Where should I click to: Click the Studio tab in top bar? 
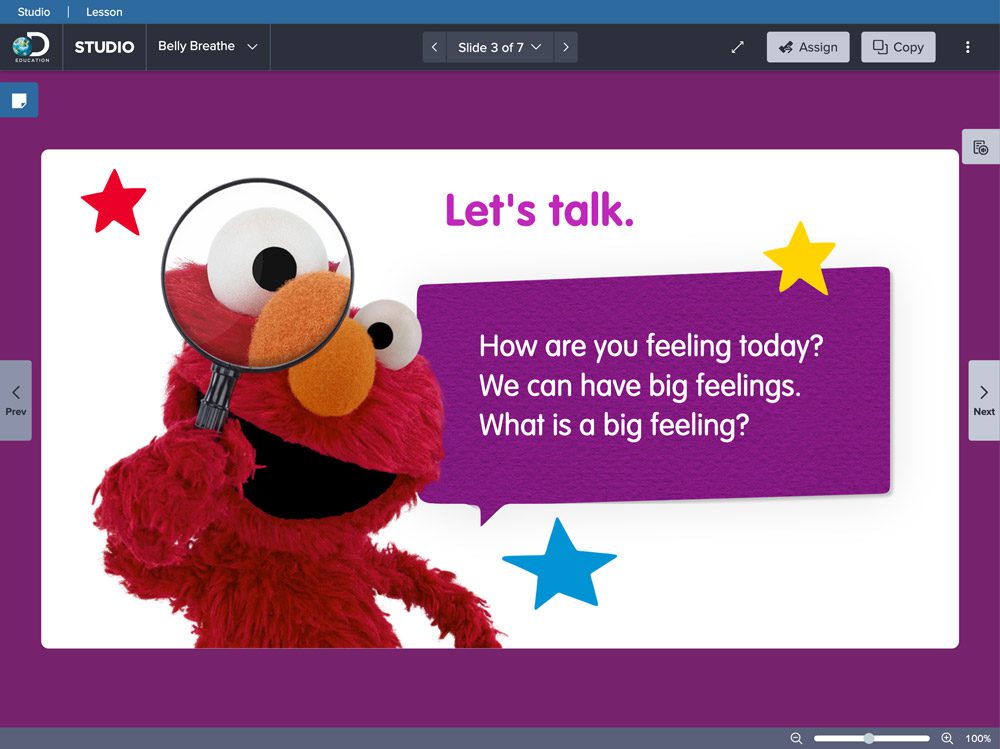coord(34,12)
